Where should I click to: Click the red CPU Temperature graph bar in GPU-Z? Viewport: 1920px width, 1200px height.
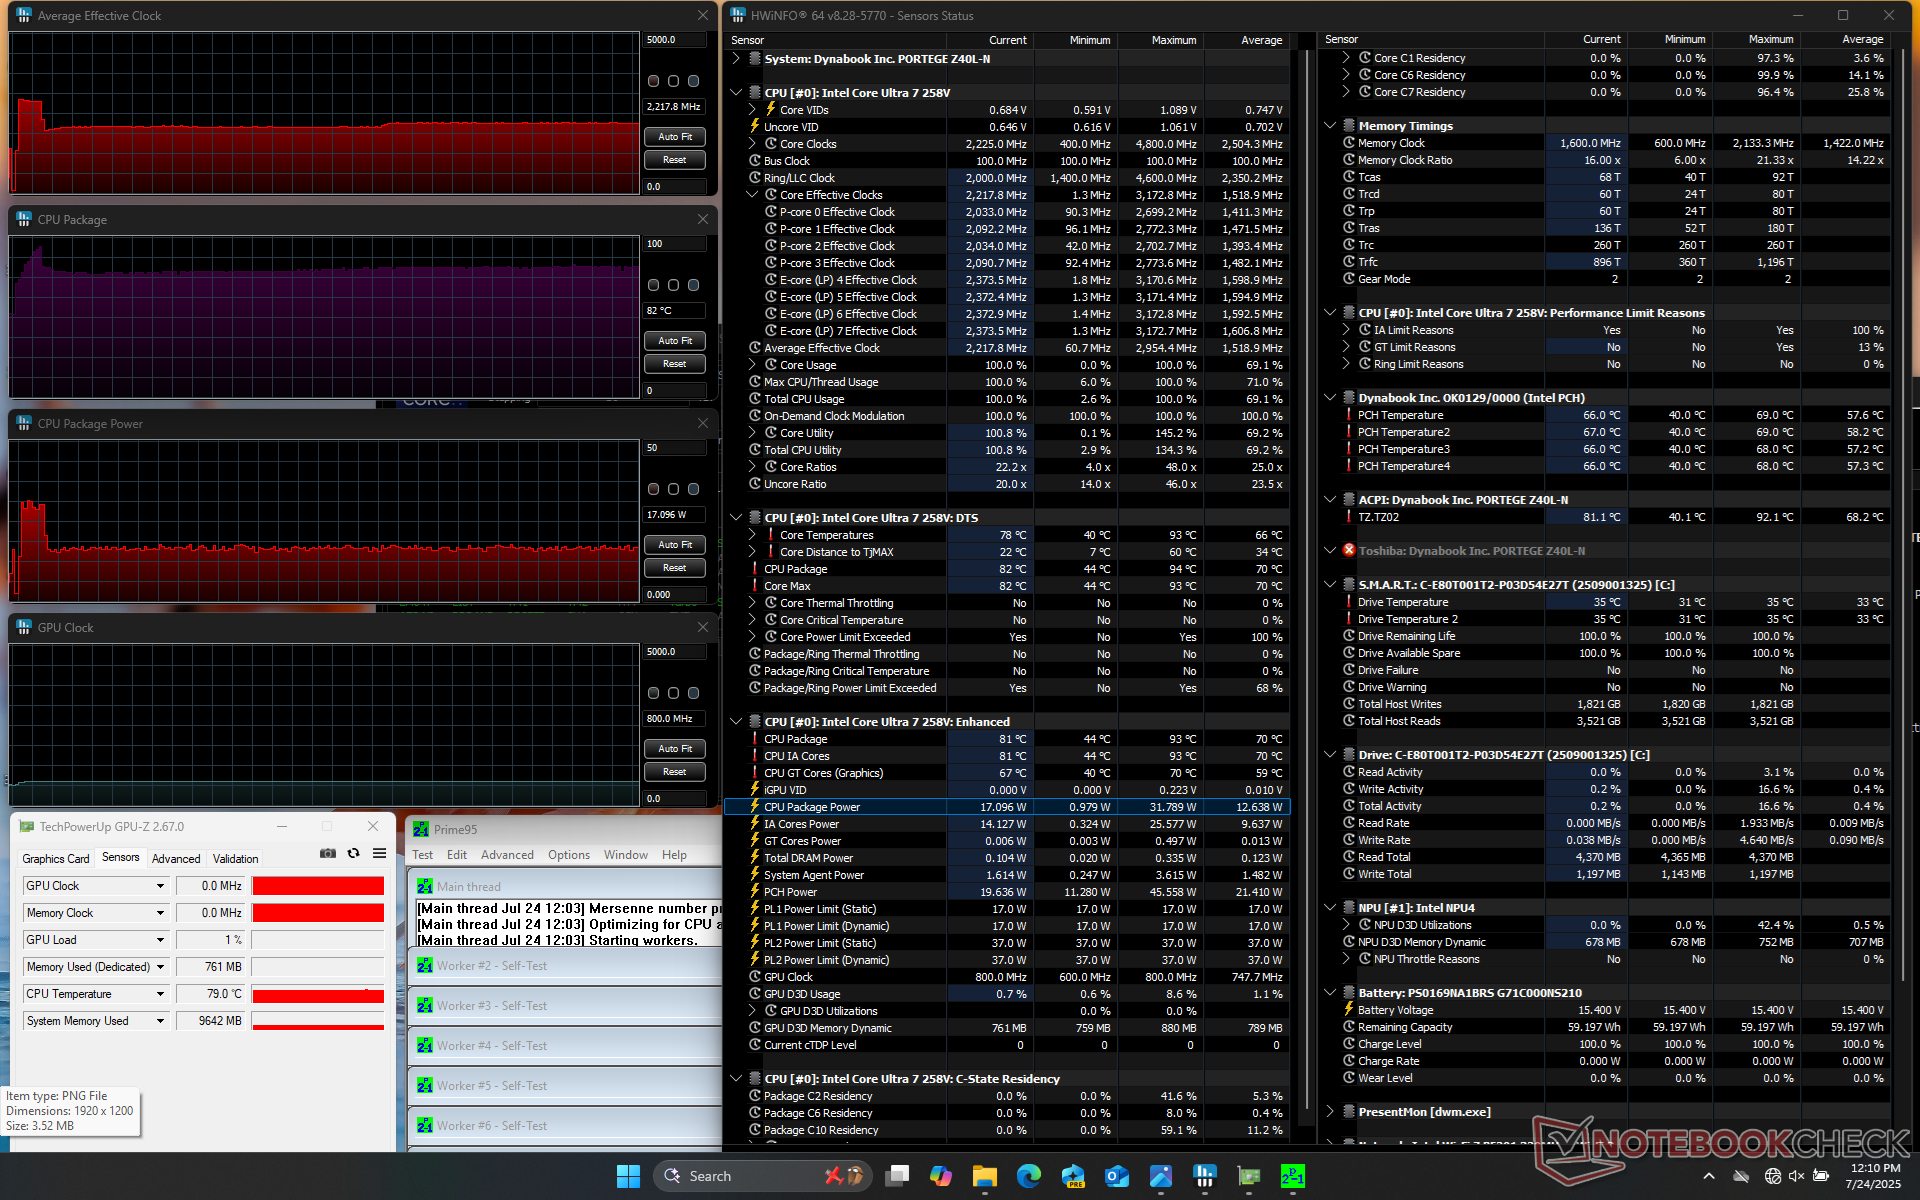pos(318,995)
